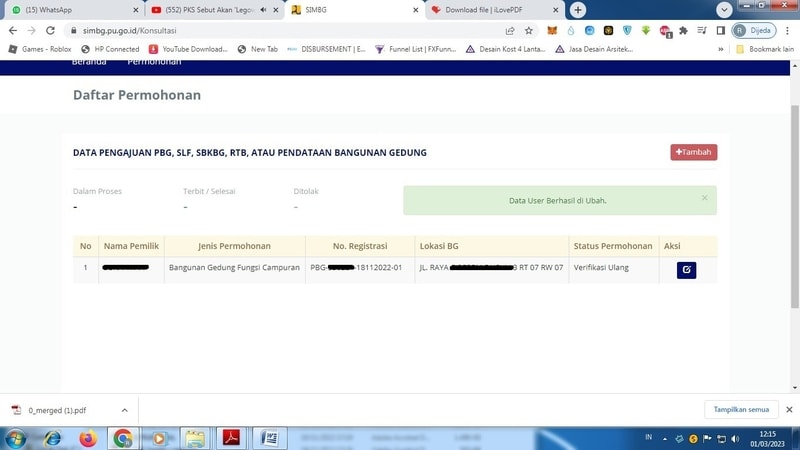
Task: Expand the 0_merged (1).pdf download options
Action: coord(124,410)
